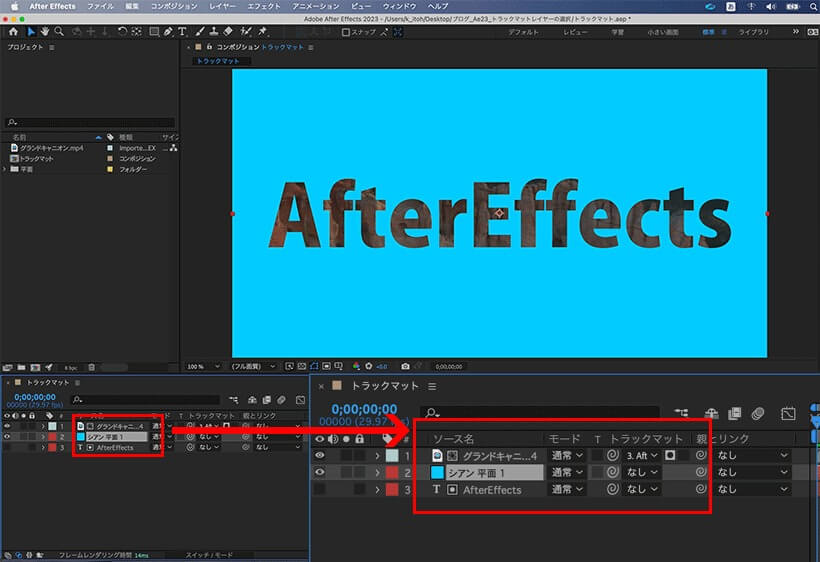Click the 8 bpc color depth button
The height and width of the screenshot is (562, 820).
tap(71, 368)
